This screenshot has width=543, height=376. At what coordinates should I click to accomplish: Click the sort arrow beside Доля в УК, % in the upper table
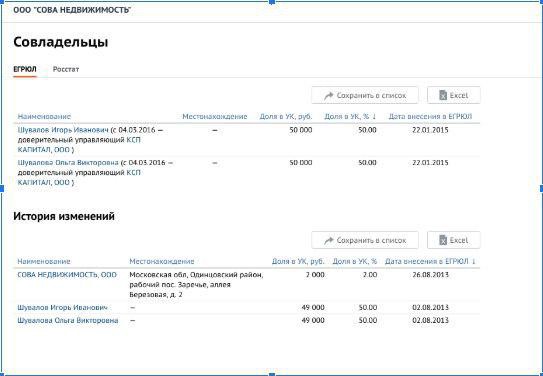click(374, 117)
